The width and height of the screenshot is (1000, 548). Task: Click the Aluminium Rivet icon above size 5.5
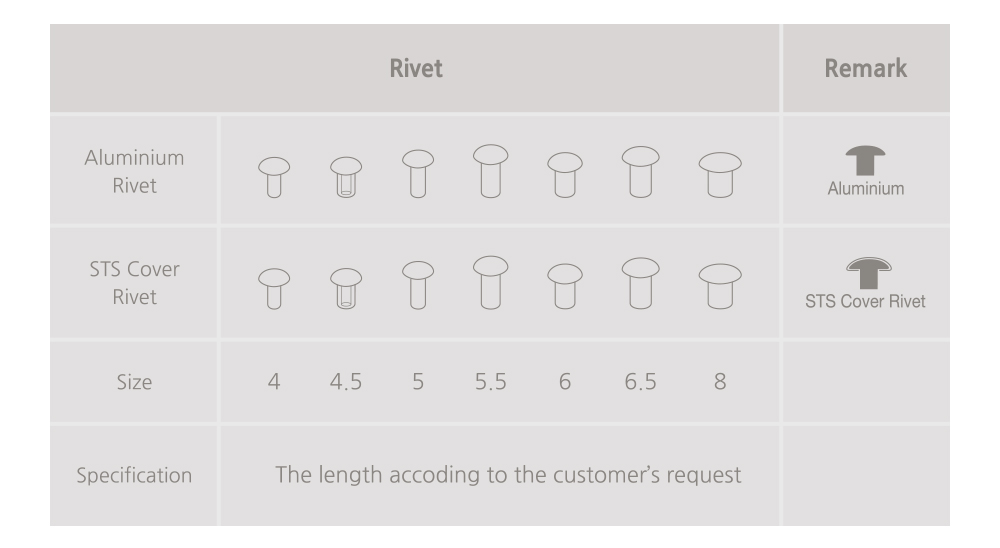pos(490,171)
